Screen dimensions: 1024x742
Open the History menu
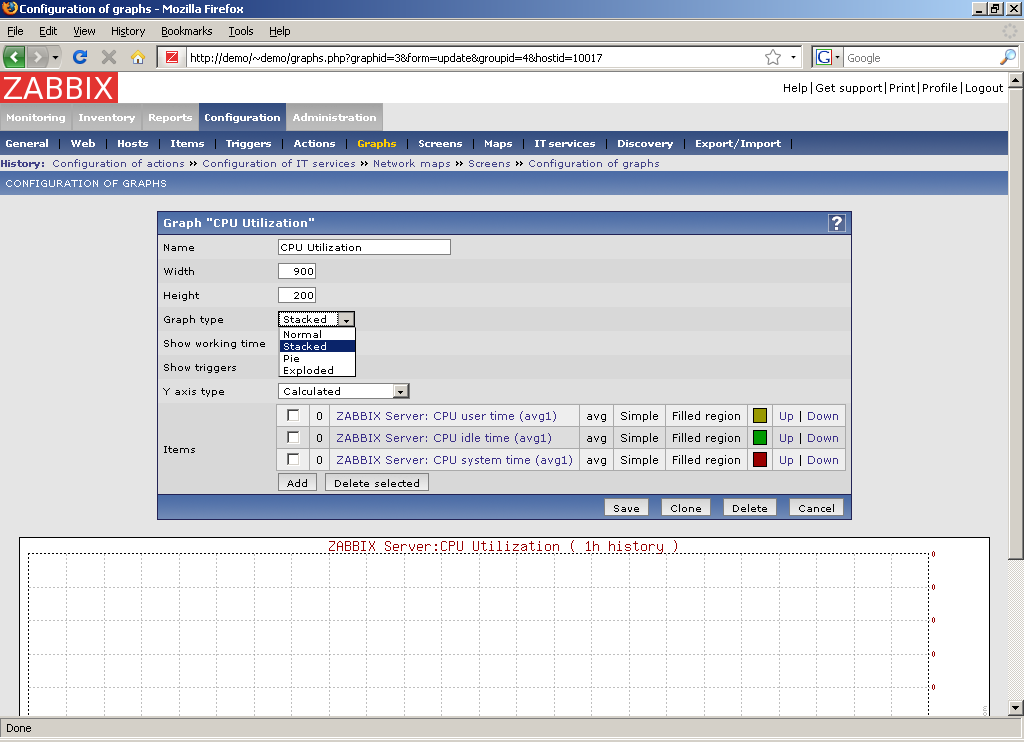127,31
